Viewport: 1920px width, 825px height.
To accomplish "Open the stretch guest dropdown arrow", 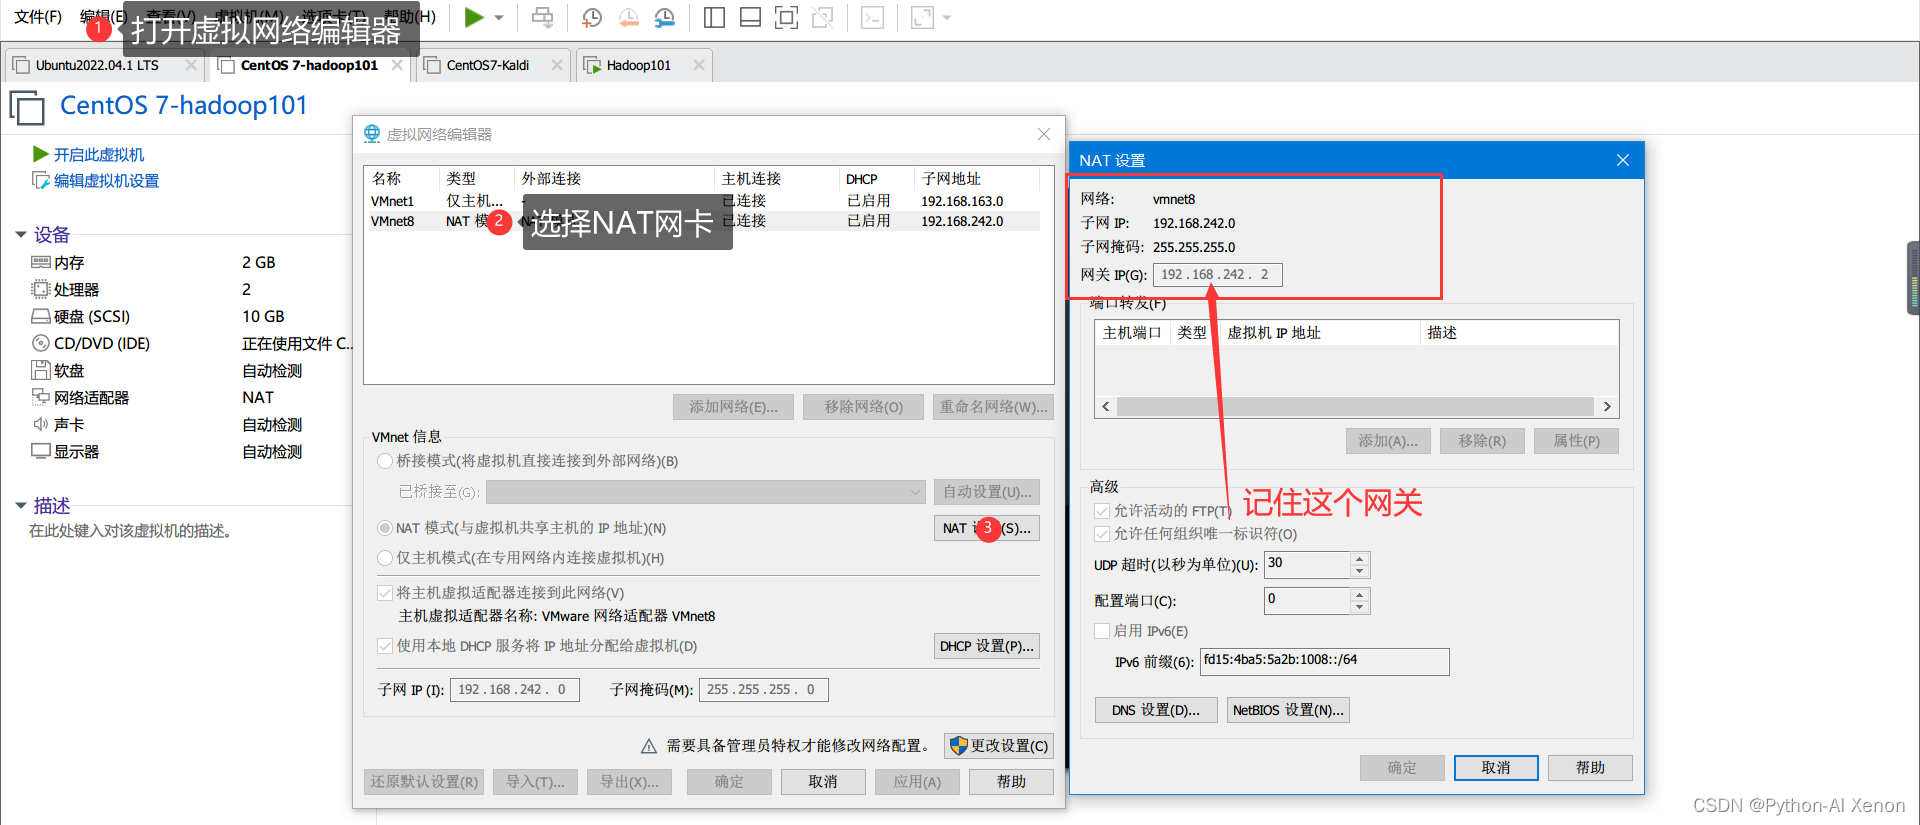I will point(947,18).
